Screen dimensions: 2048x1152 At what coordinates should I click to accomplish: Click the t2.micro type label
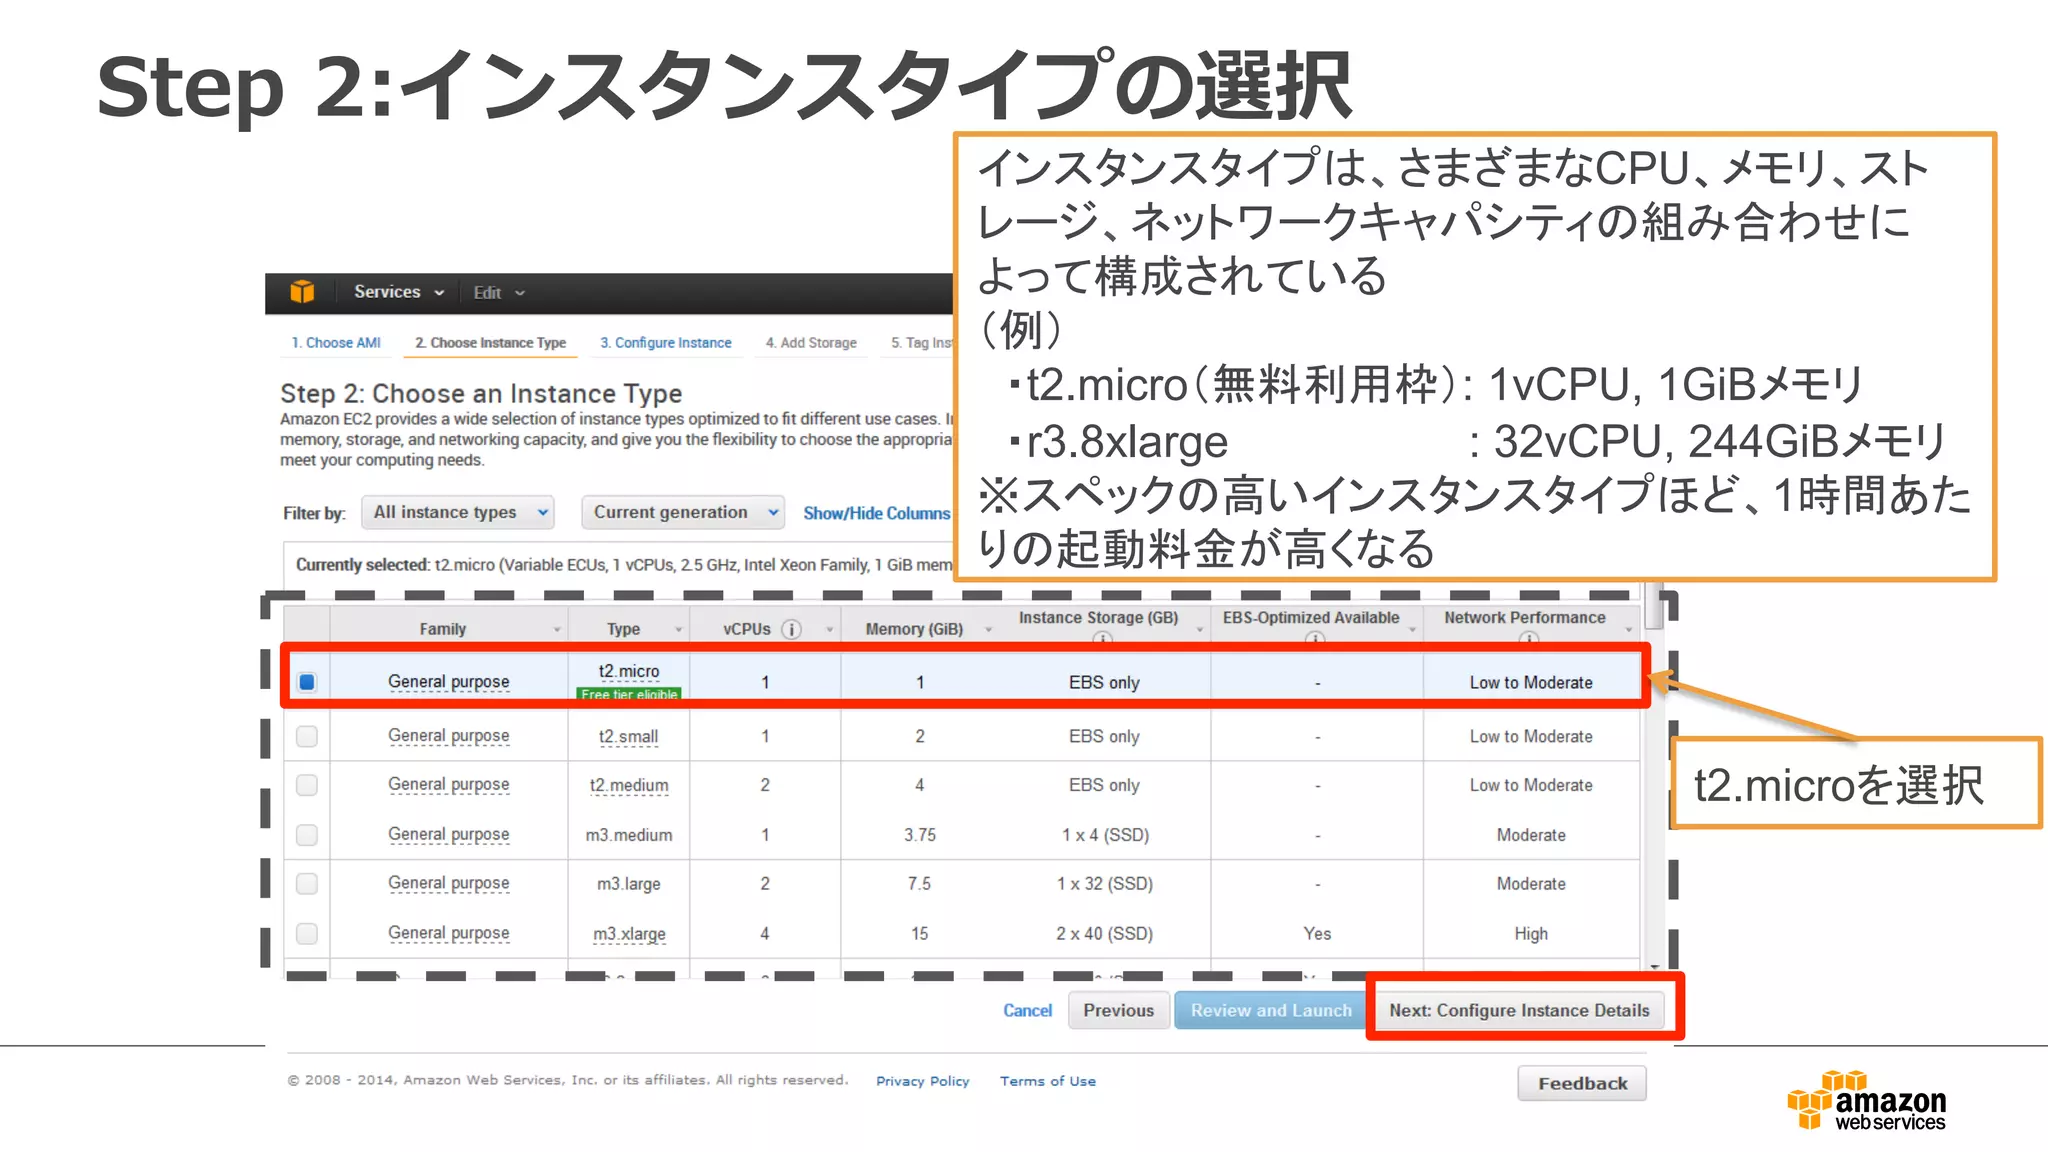[629, 671]
